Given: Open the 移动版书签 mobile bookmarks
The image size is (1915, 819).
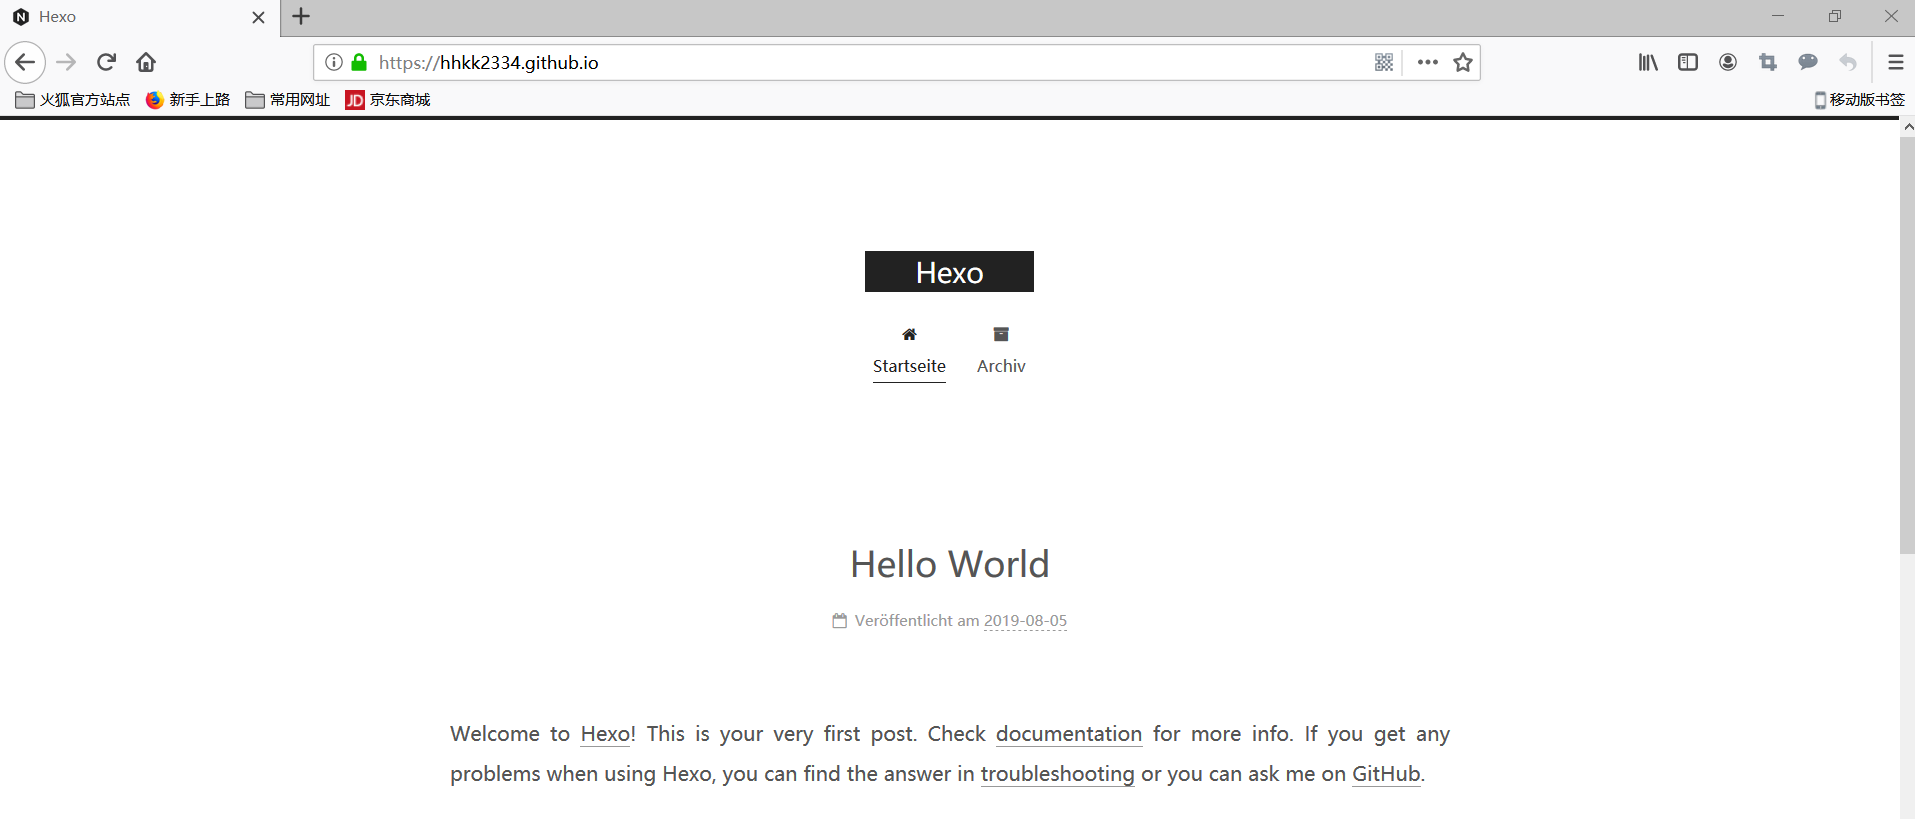Looking at the screenshot, I should [x=1860, y=99].
